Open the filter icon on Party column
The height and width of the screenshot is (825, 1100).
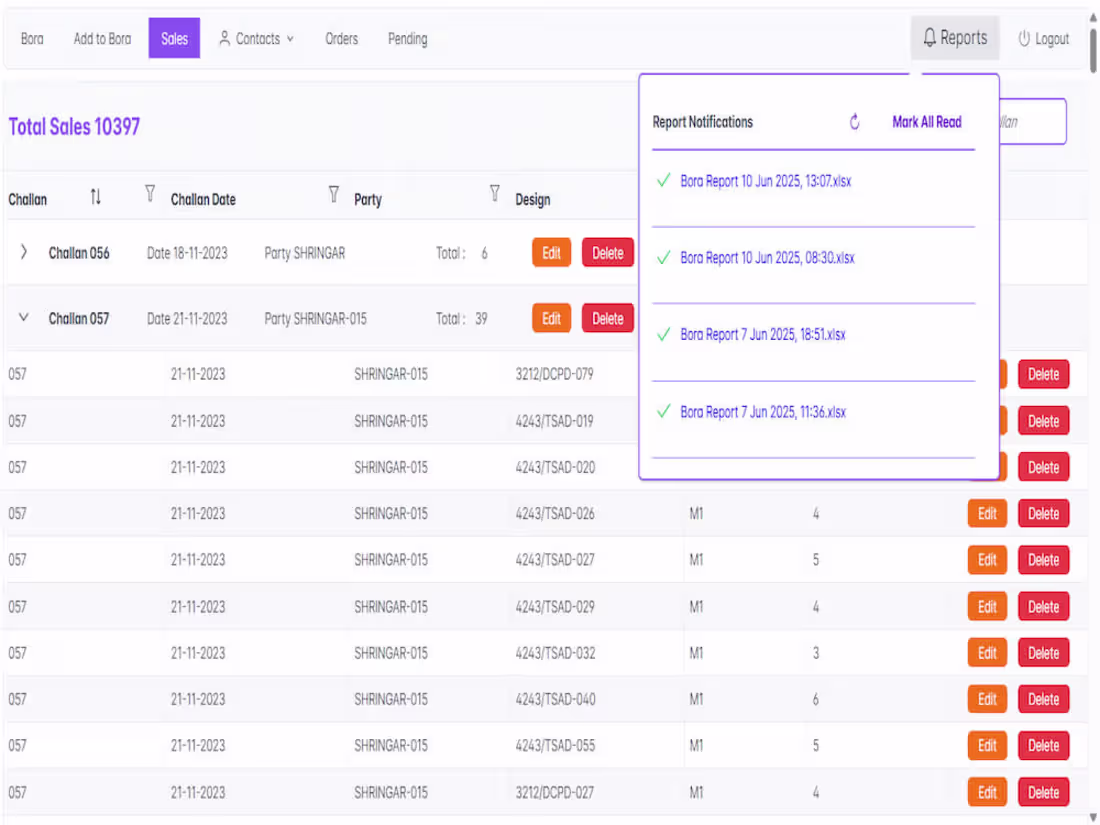(x=494, y=193)
